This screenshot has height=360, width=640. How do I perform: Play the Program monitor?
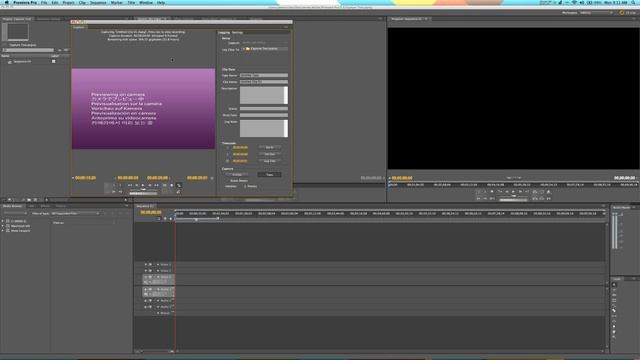coord(513,192)
